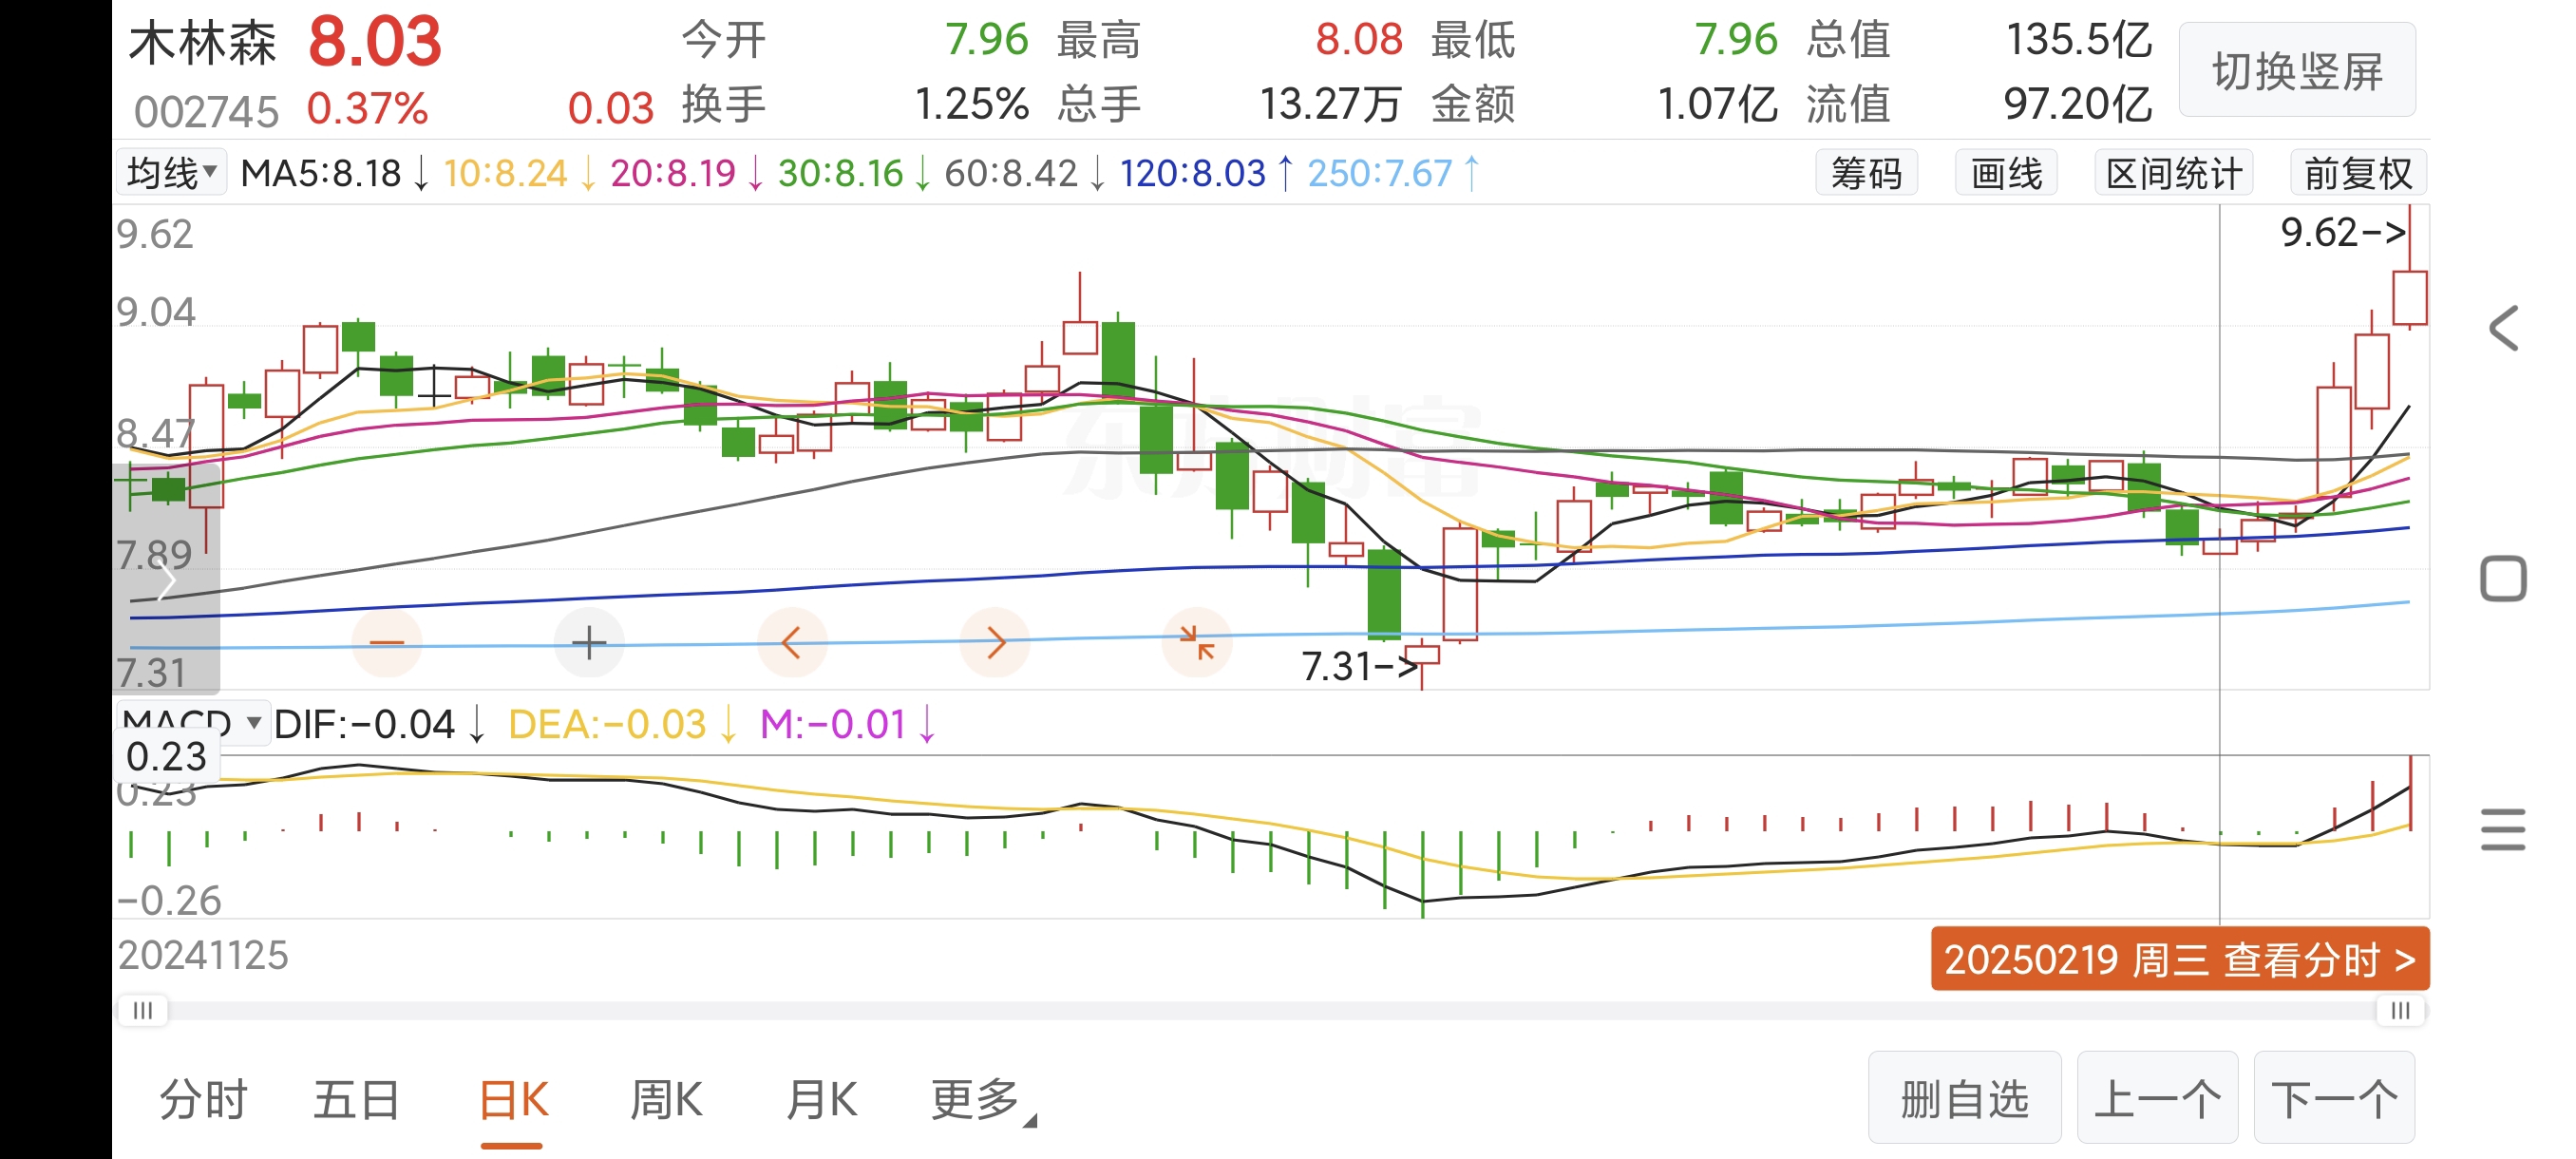Enable 画线 drawing mode
2576x1159 pixels.
pos(2005,173)
